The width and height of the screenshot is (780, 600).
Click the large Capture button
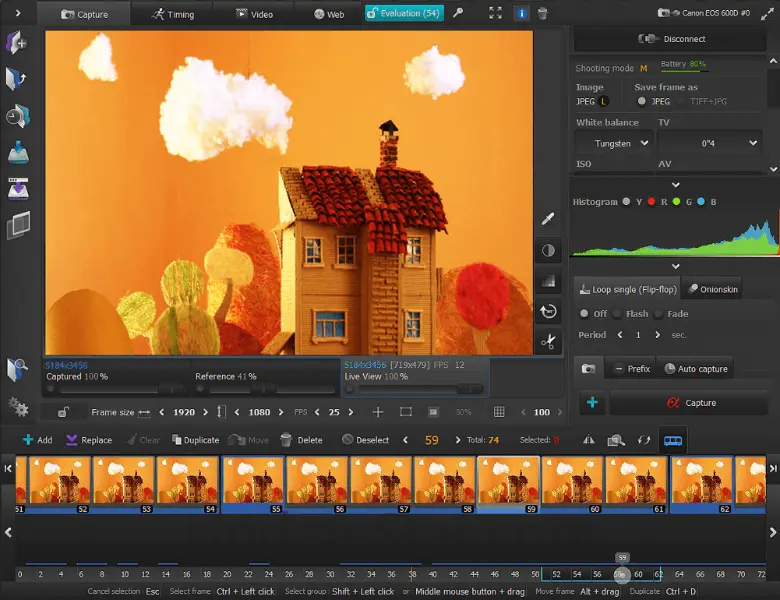tap(689, 402)
